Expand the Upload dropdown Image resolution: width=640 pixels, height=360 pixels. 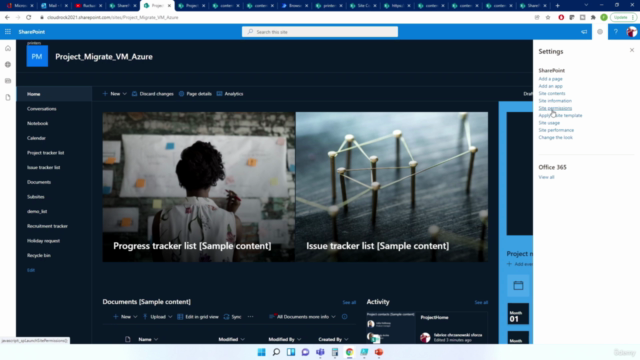click(157, 317)
